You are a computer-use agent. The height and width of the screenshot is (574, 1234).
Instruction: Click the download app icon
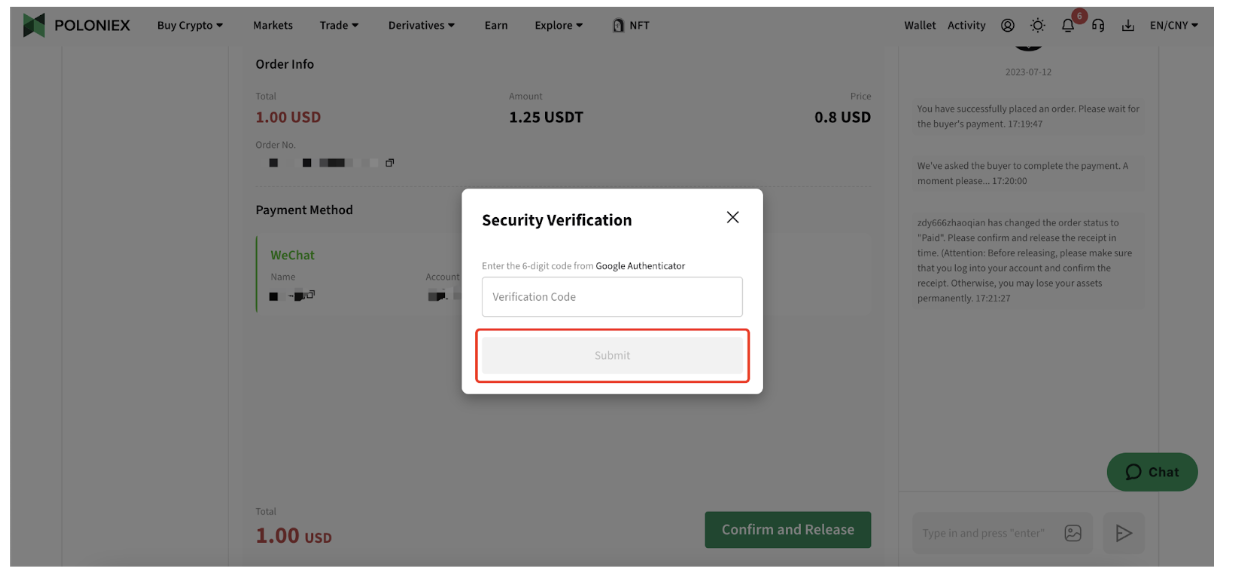(x=1128, y=25)
